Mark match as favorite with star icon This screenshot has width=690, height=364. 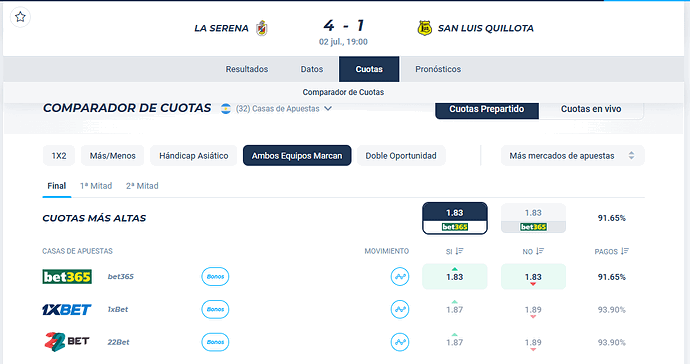(x=20, y=17)
